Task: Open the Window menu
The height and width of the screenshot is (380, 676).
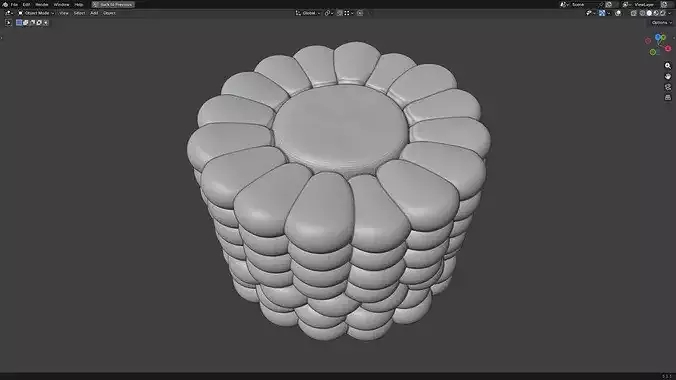Action: pos(62,4)
